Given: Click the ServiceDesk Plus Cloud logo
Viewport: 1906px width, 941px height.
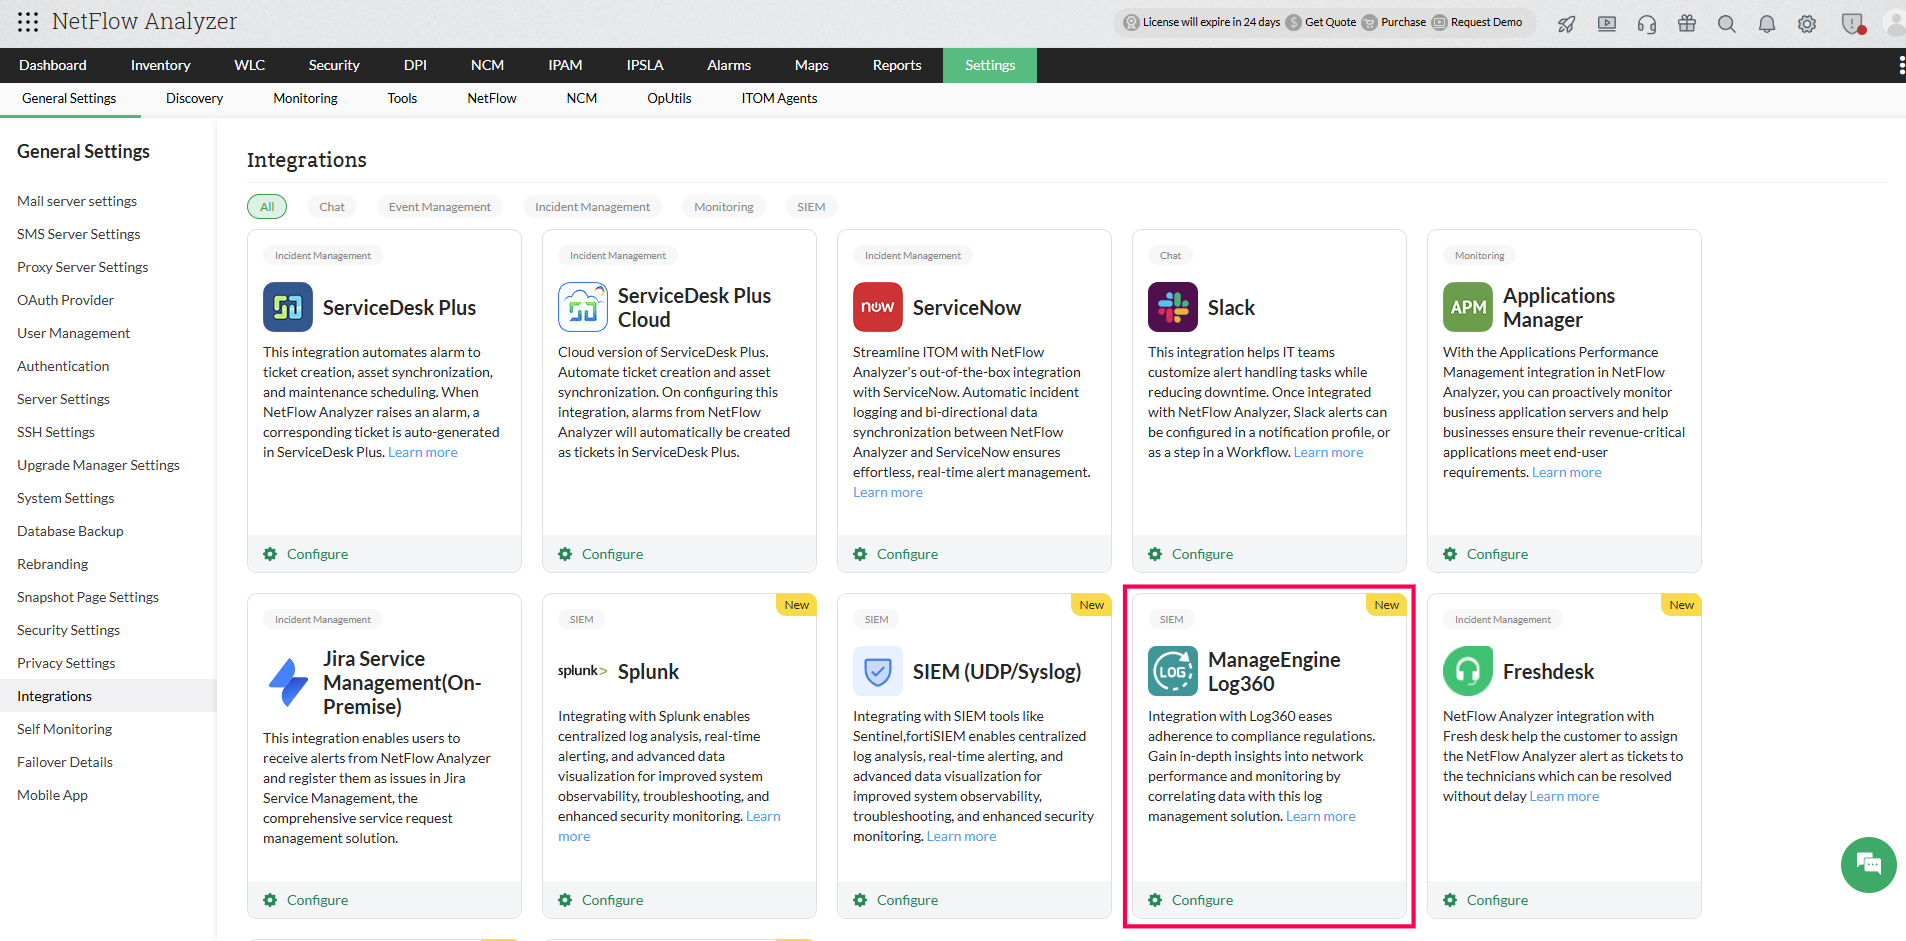Looking at the screenshot, I should point(583,307).
